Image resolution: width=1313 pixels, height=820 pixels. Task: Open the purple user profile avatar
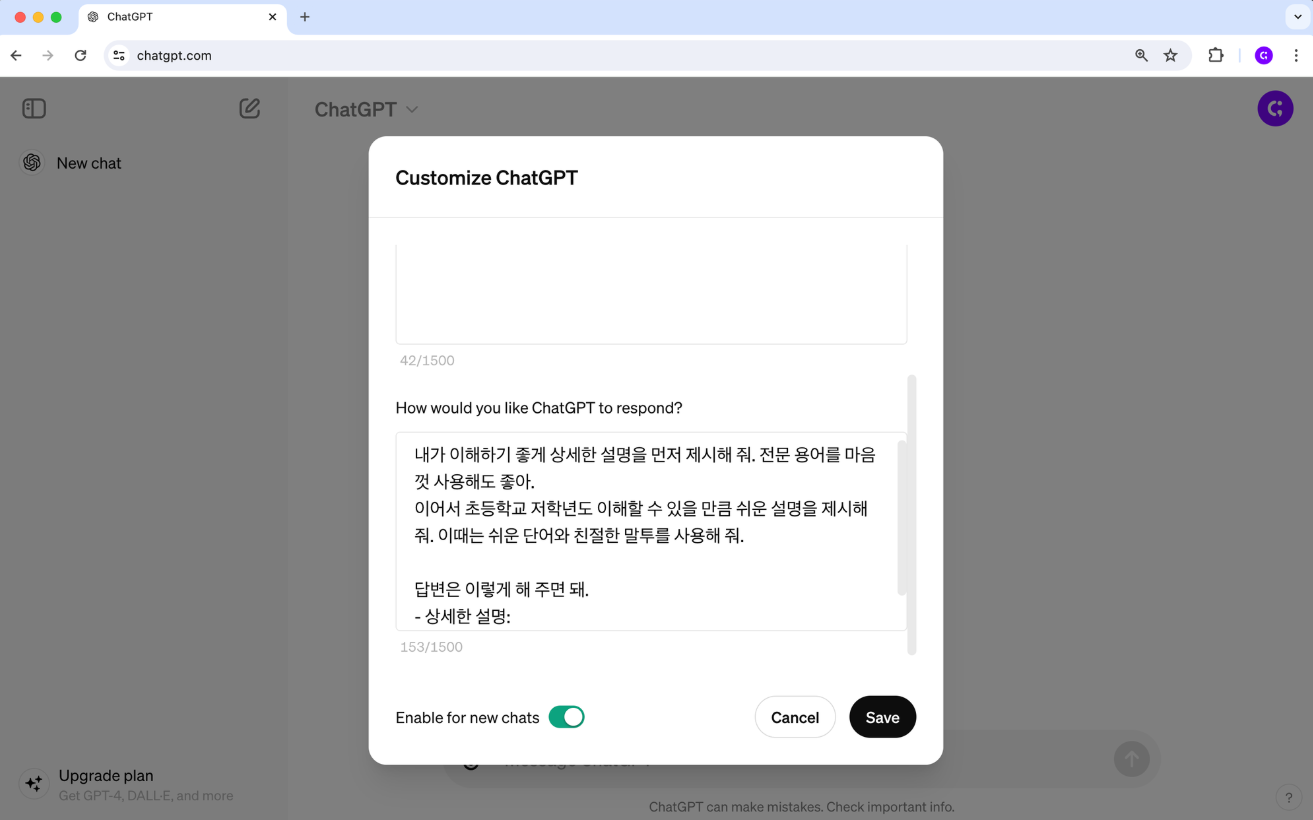[1275, 108]
